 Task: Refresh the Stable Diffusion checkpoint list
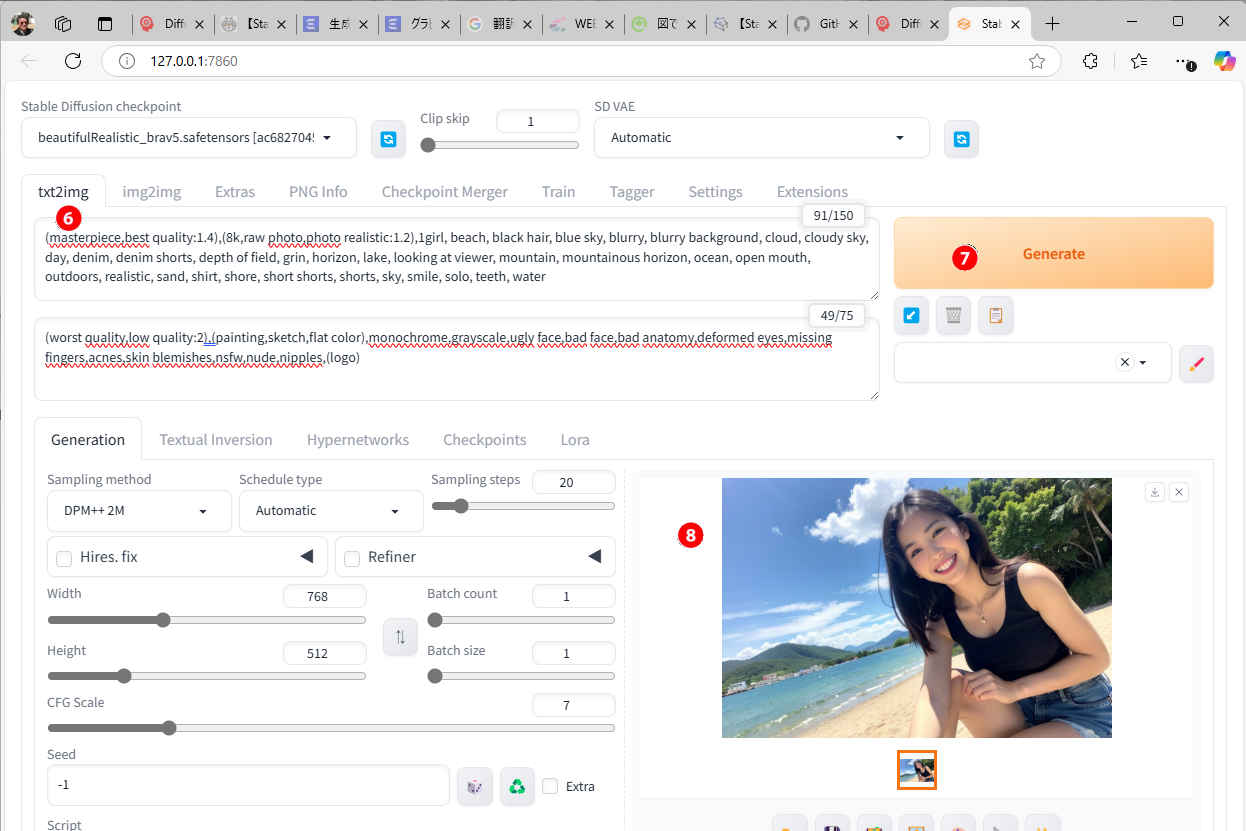[x=388, y=139]
